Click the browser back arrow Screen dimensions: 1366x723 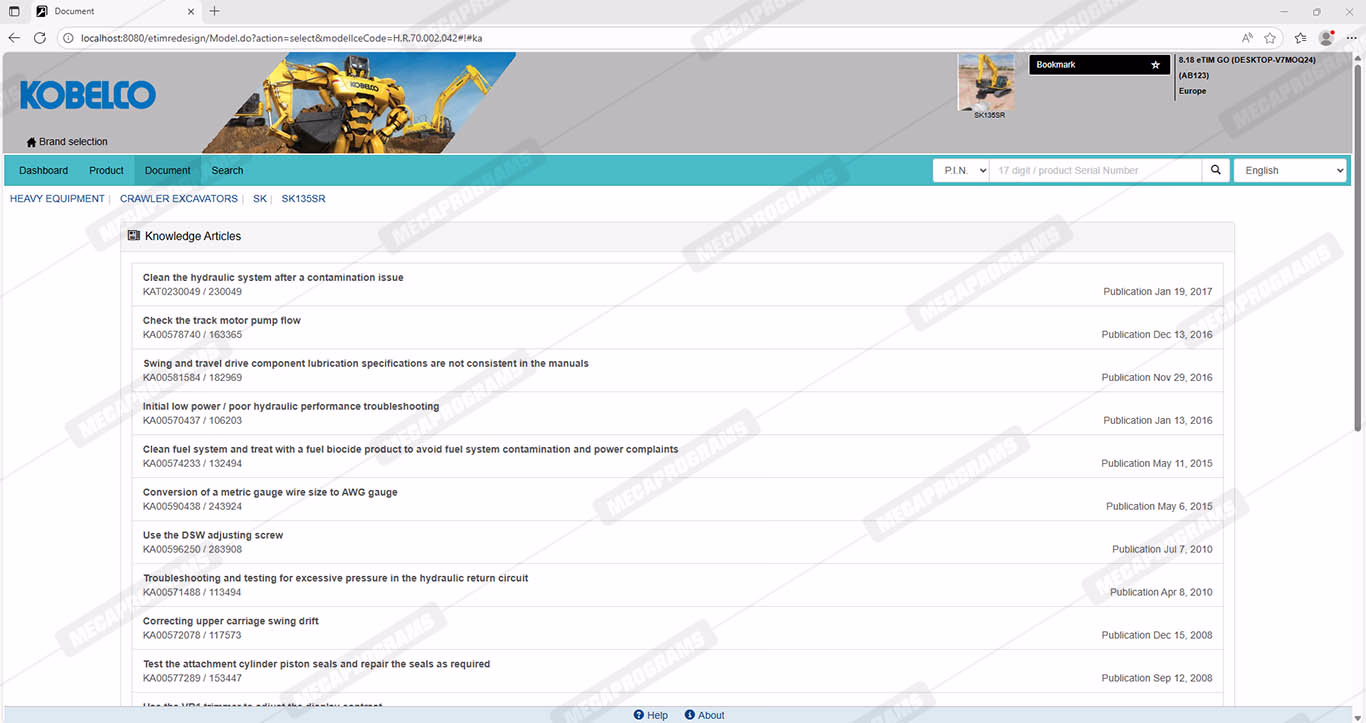click(x=14, y=38)
